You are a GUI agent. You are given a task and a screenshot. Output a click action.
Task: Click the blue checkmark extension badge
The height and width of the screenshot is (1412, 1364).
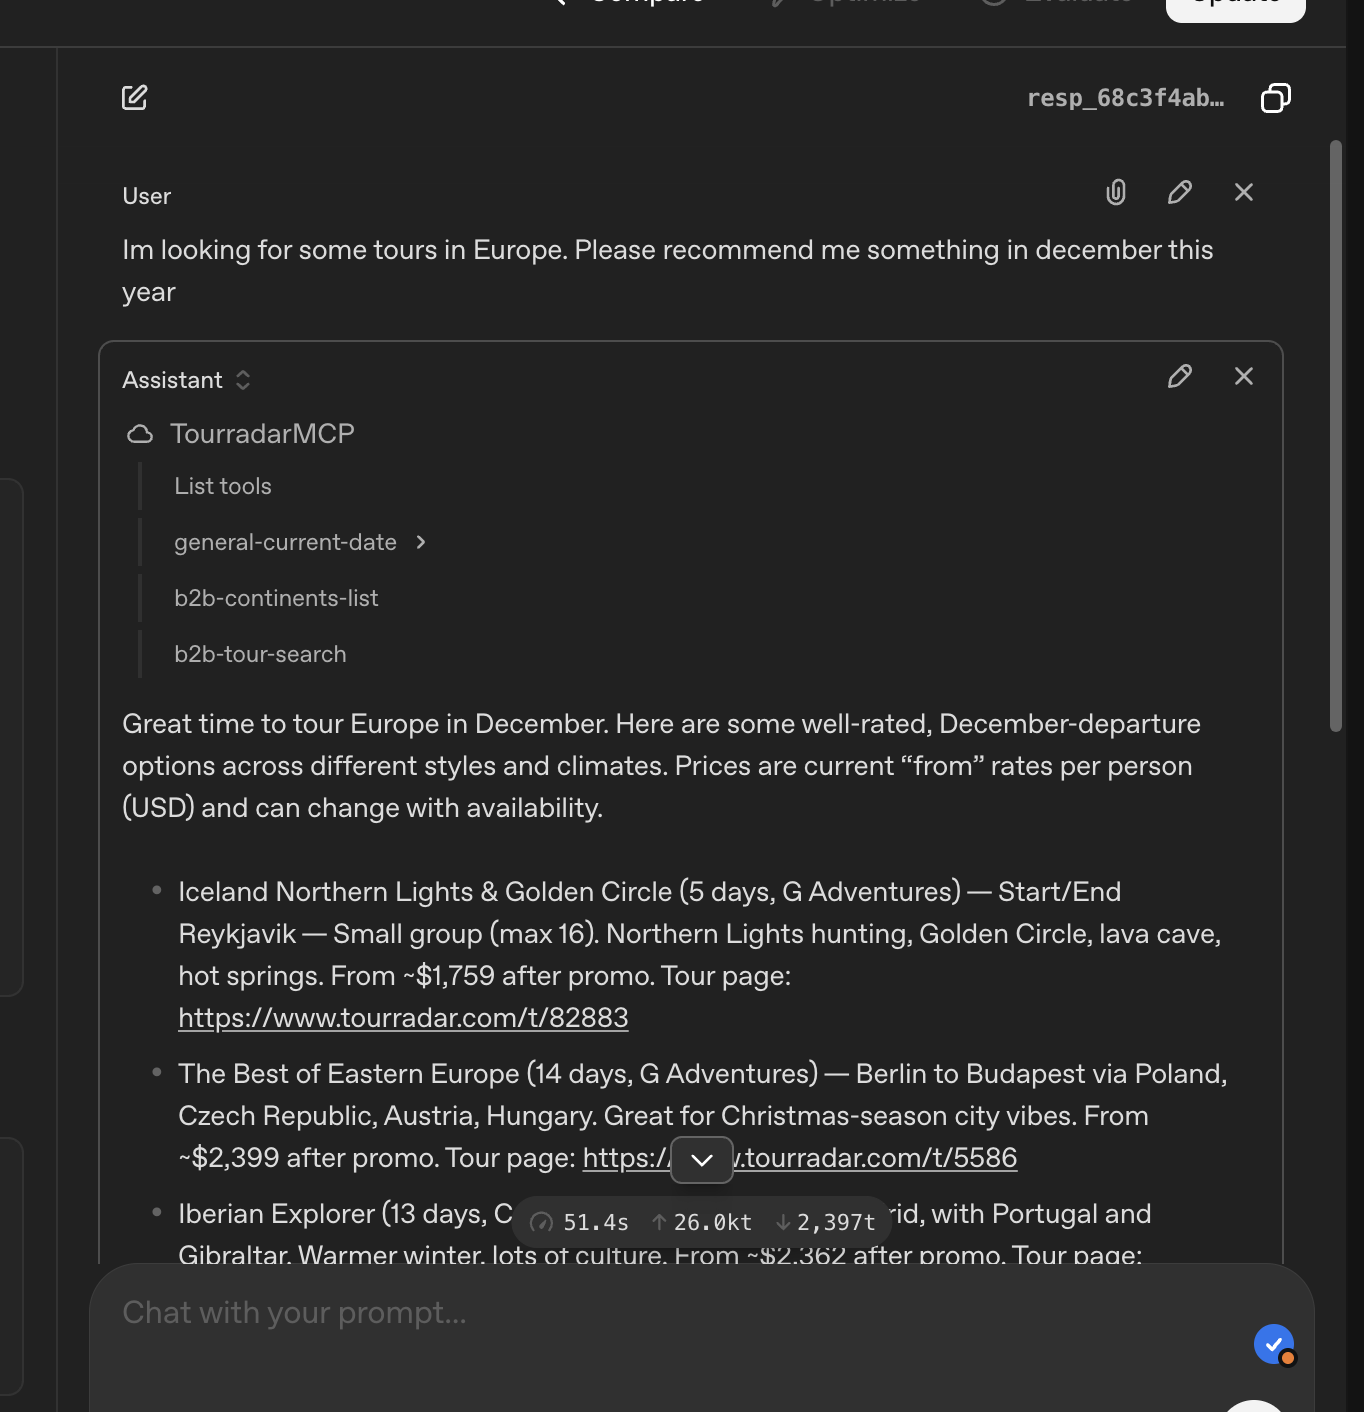(x=1274, y=1344)
